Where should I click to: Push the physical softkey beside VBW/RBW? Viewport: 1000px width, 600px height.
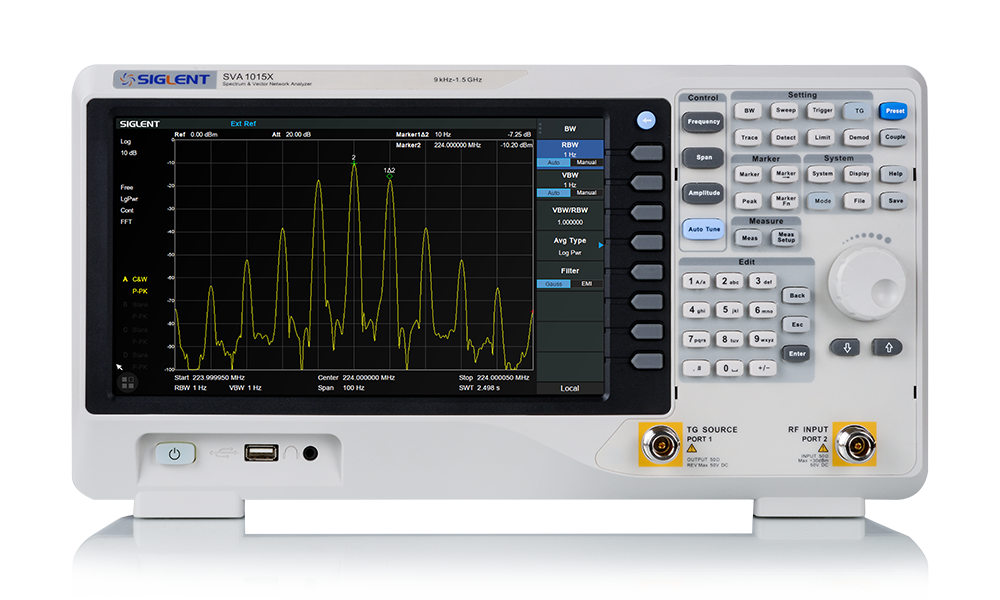[x=647, y=212]
